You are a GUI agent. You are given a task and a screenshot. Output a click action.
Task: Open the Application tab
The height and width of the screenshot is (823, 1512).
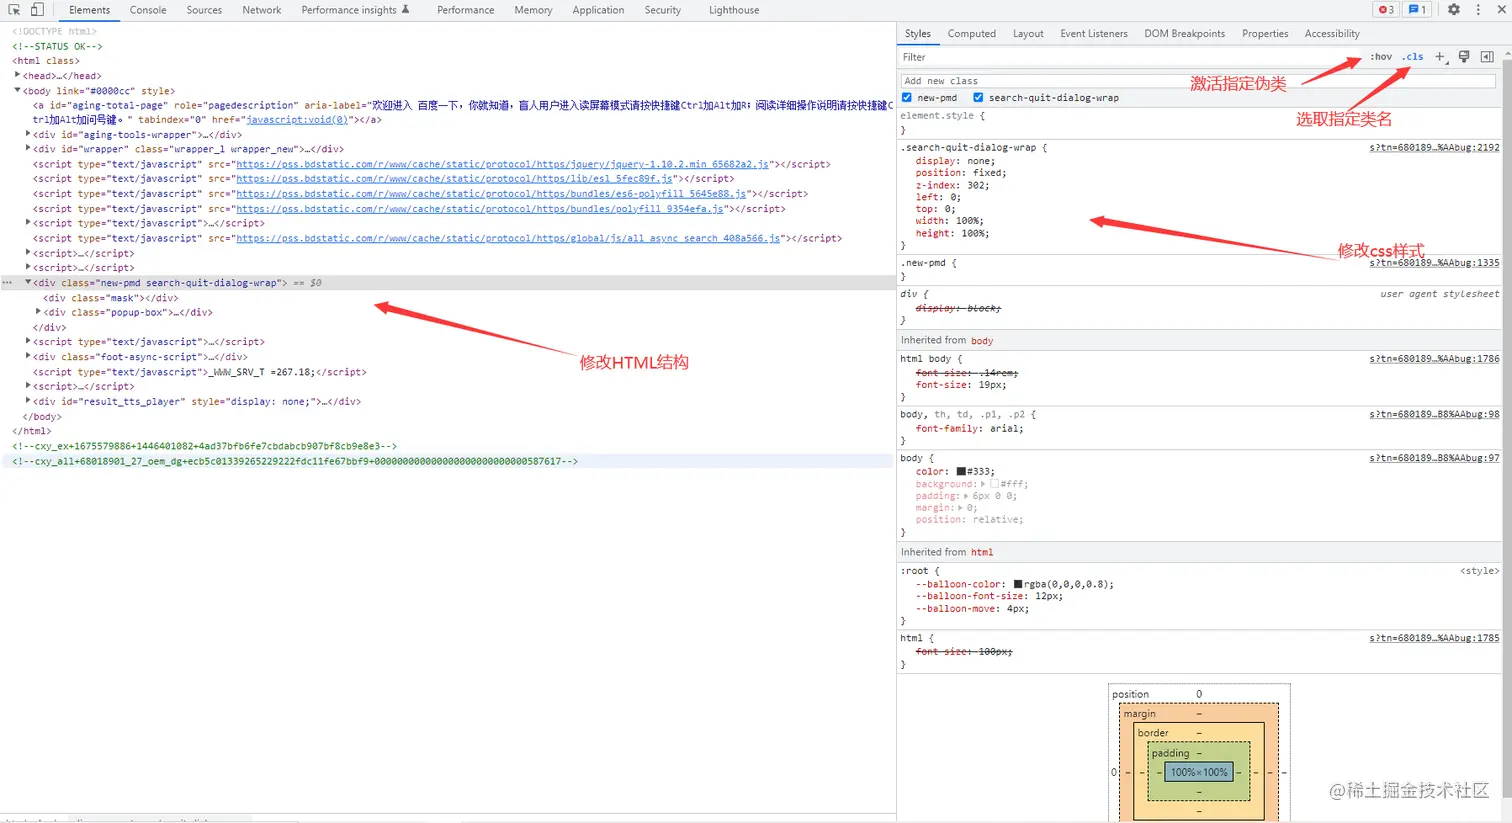[x=598, y=10]
